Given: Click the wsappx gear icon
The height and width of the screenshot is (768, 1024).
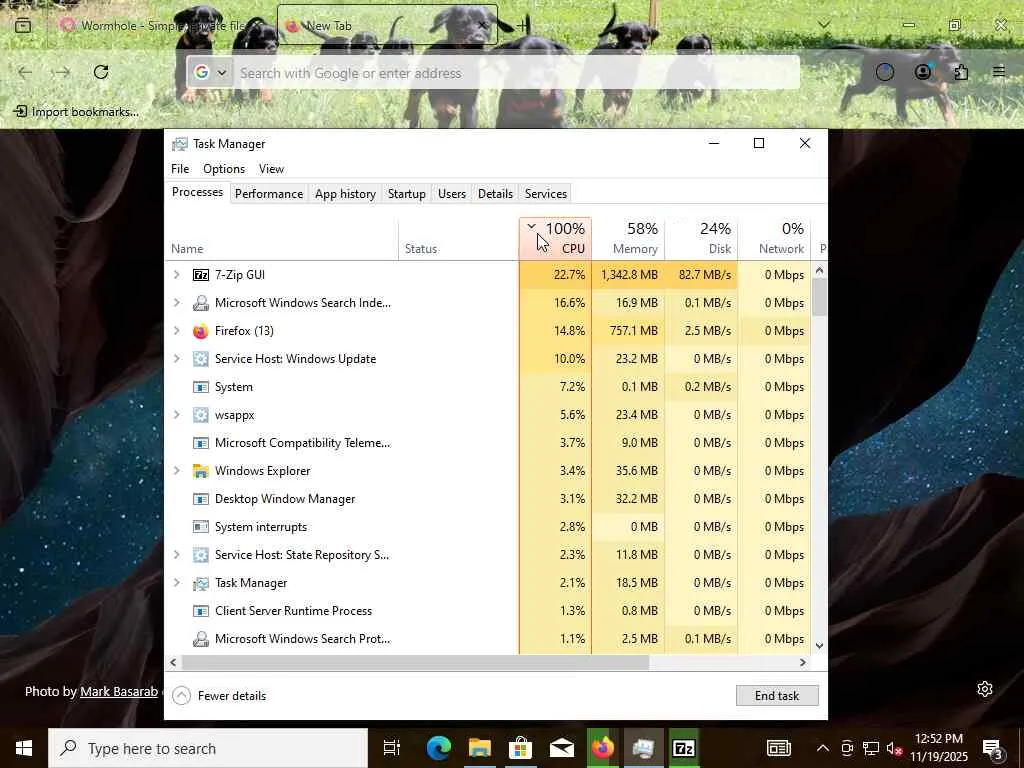Looking at the screenshot, I should click(200, 415).
